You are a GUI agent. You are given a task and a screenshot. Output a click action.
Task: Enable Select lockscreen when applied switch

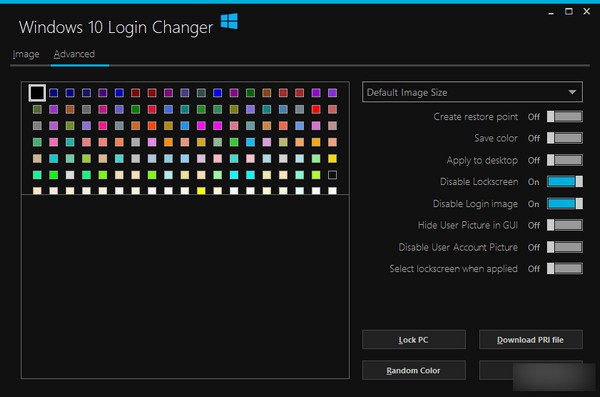tap(565, 268)
